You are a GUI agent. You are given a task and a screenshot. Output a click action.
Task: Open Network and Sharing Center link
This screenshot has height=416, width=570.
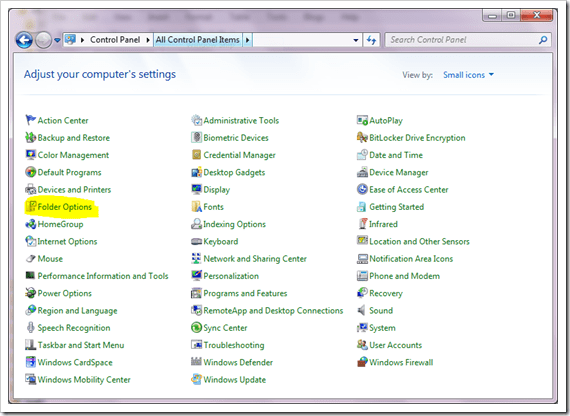pos(255,259)
